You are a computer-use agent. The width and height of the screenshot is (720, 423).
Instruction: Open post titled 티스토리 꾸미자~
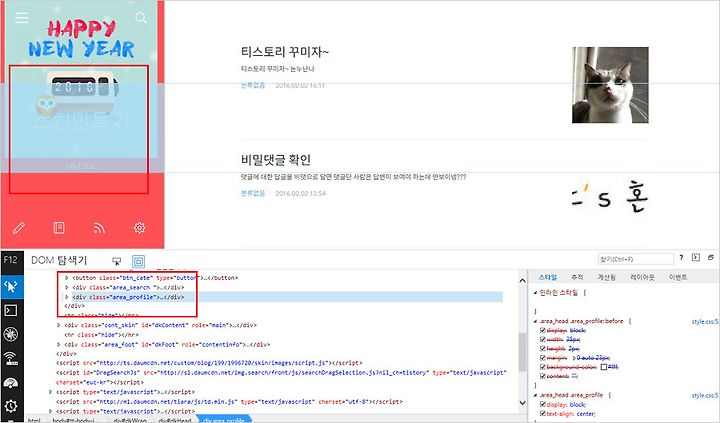pos(285,52)
